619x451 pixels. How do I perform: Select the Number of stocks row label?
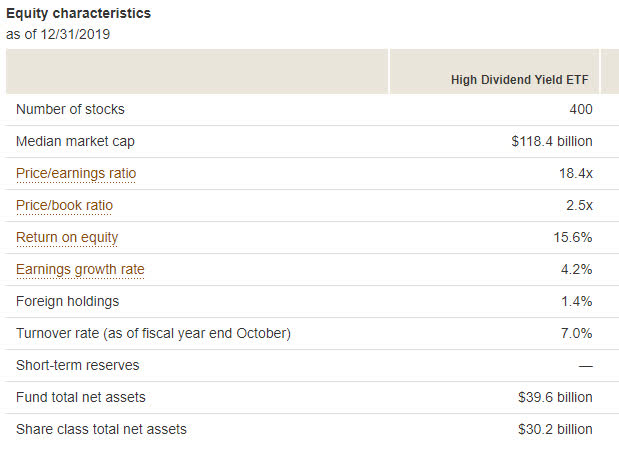pyautogui.click(x=70, y=109)
